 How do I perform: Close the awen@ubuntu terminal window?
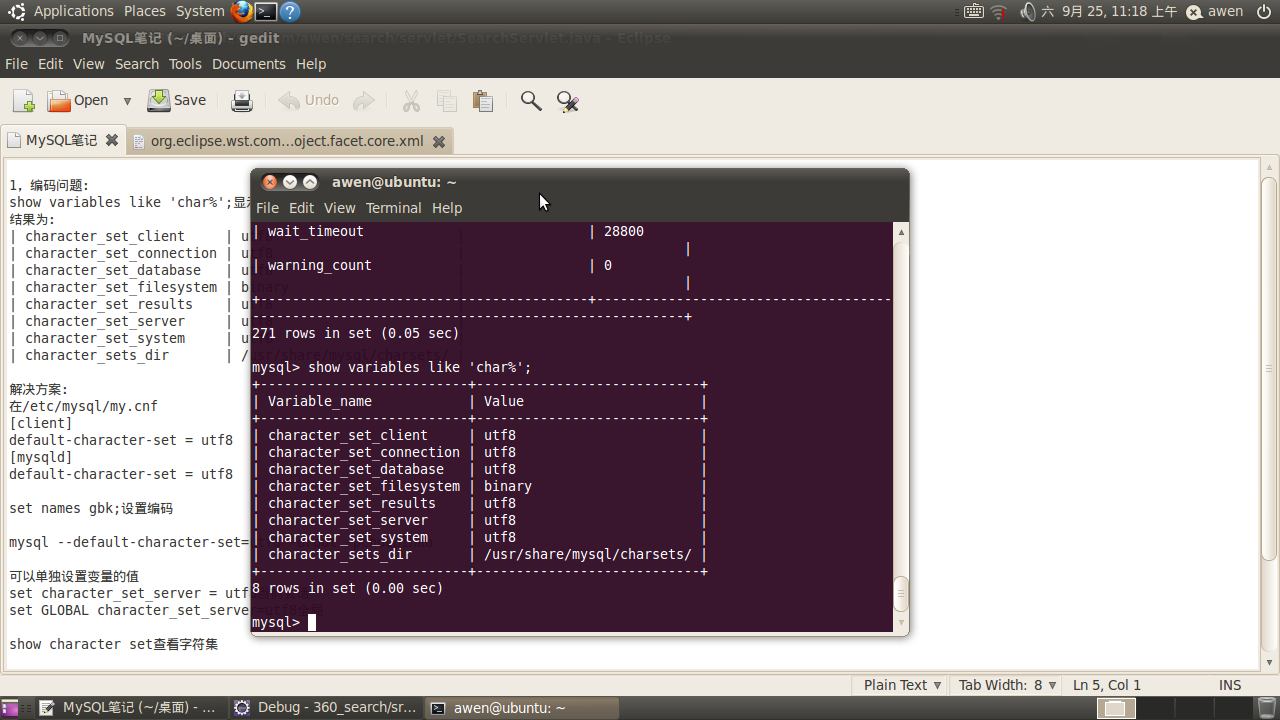(270, 182)
